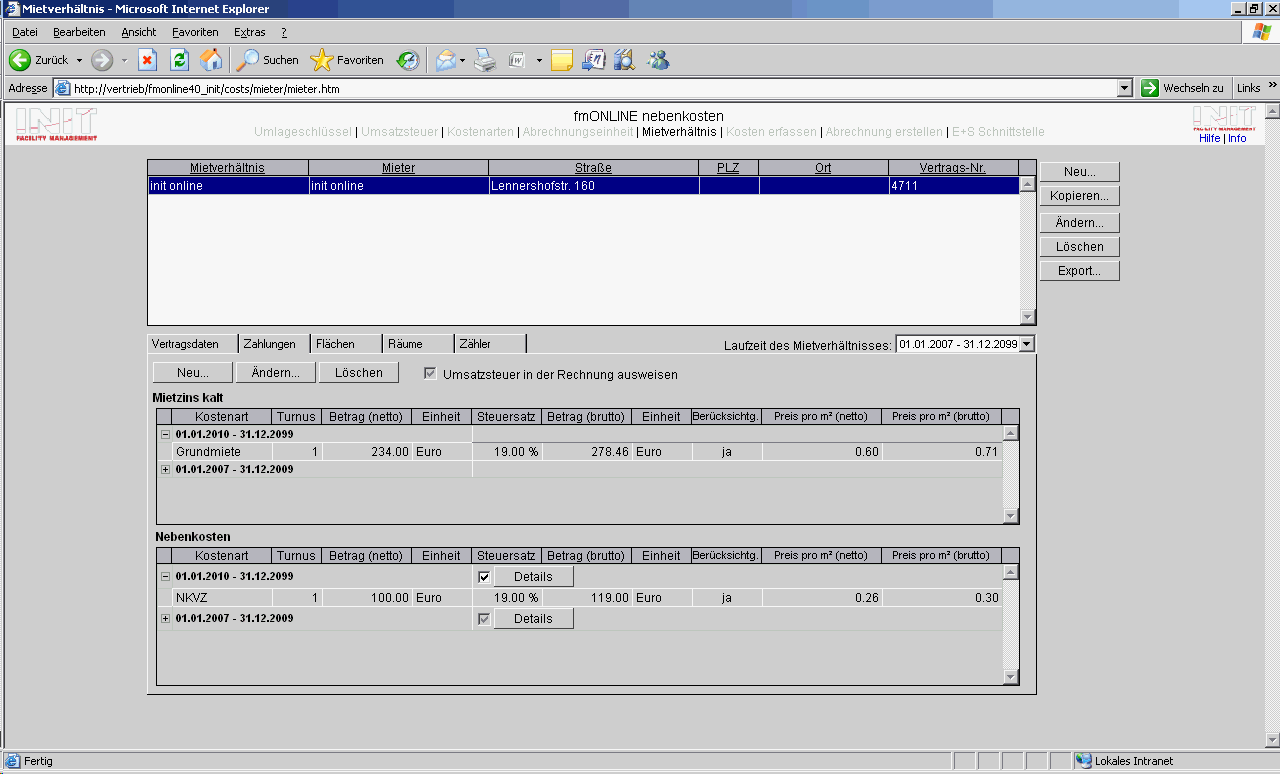Open the Kosten erfassen navigation link

click(x=771, y=132)
